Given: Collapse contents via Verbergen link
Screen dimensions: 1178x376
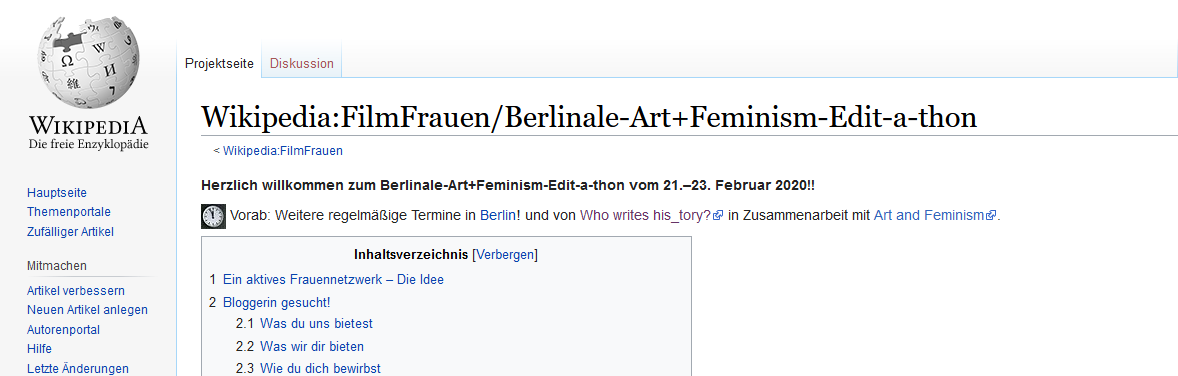Looking at the screenshot, I should point(505,254).
